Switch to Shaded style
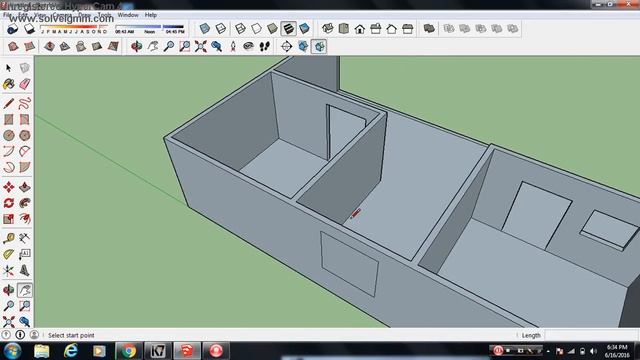 [x=272, y=29]
